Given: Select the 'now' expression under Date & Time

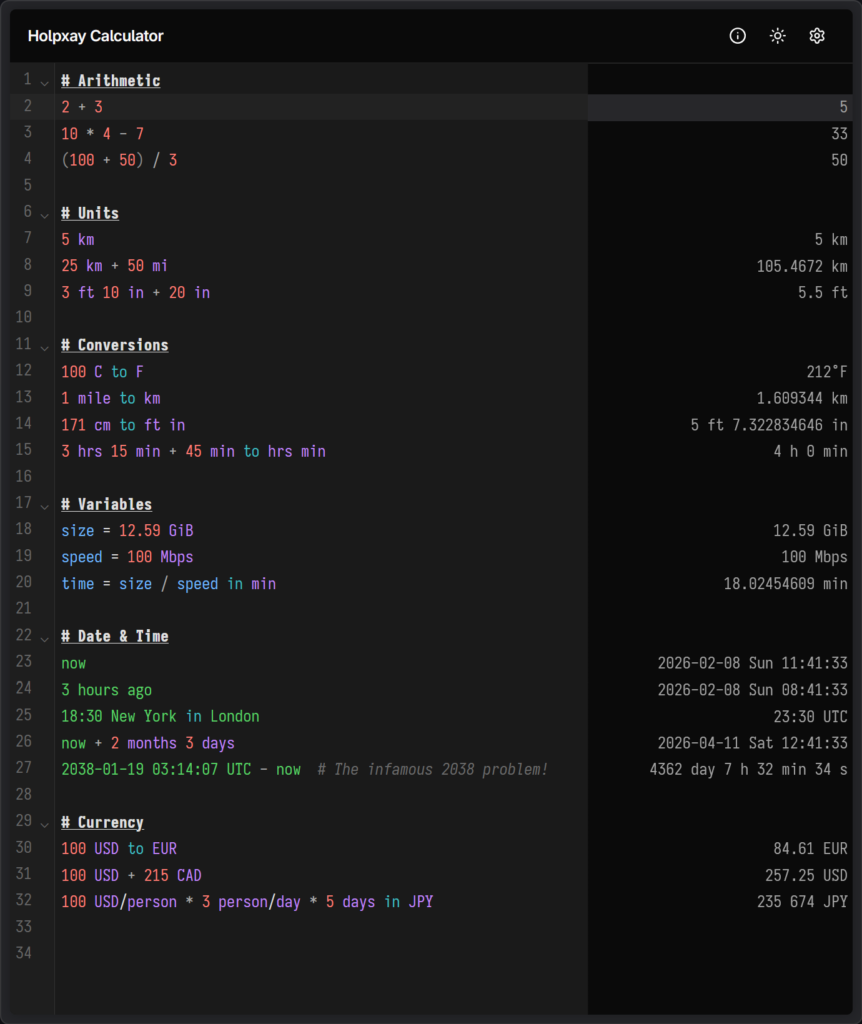Looking at the screenshot, I should (x=73, y=662).
